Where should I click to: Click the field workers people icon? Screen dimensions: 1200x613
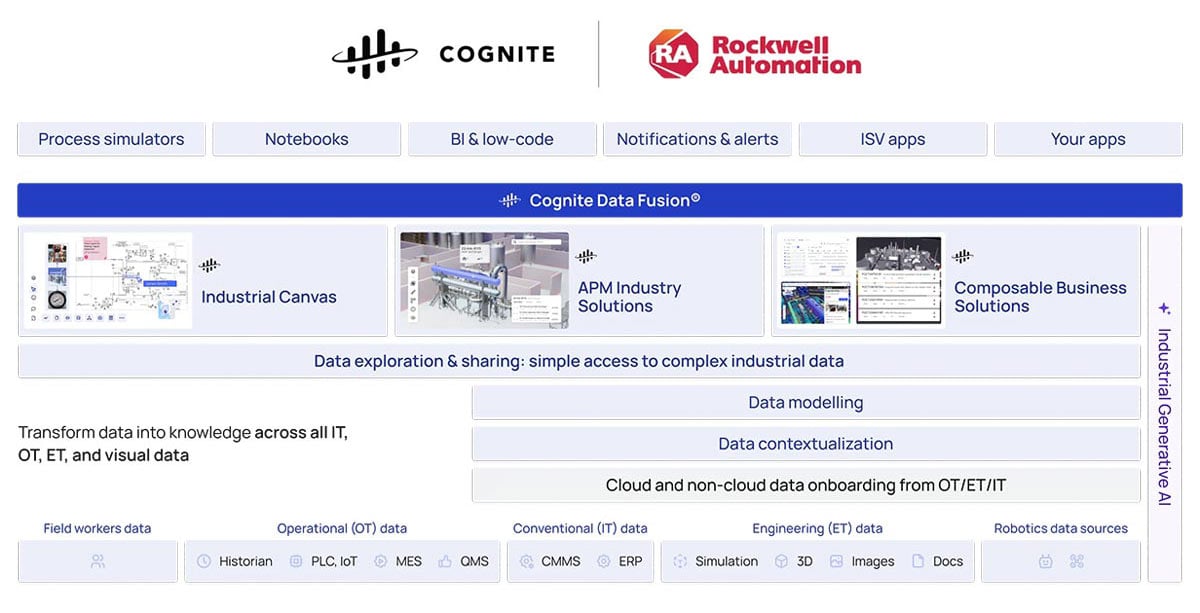(x=97, y=561)
